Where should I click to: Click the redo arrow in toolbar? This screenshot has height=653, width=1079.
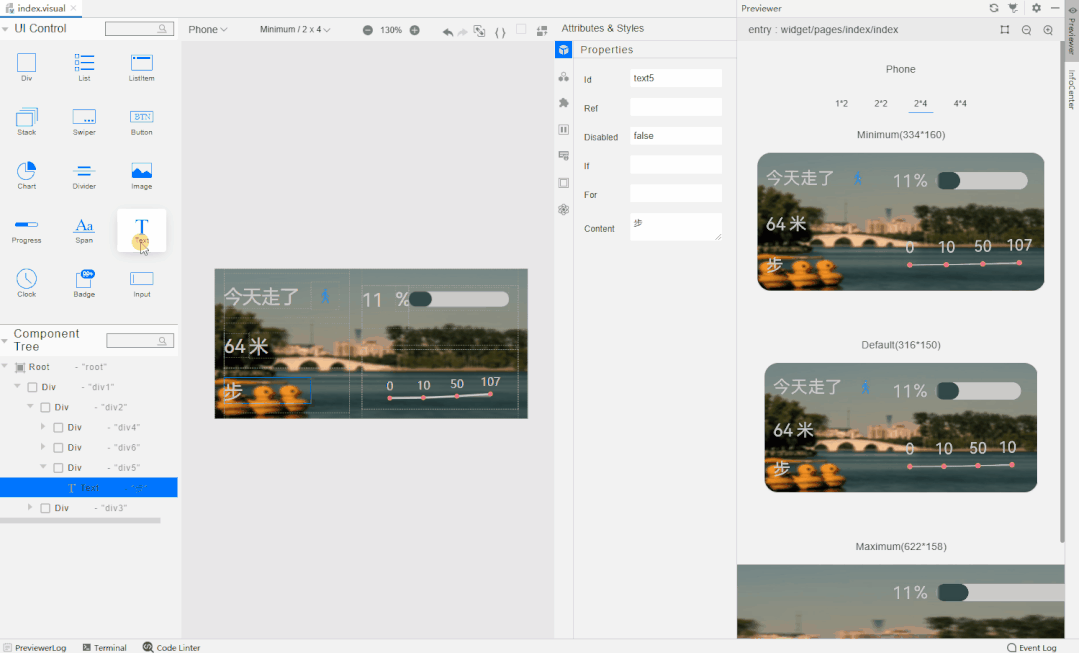(x=462, y=32)
